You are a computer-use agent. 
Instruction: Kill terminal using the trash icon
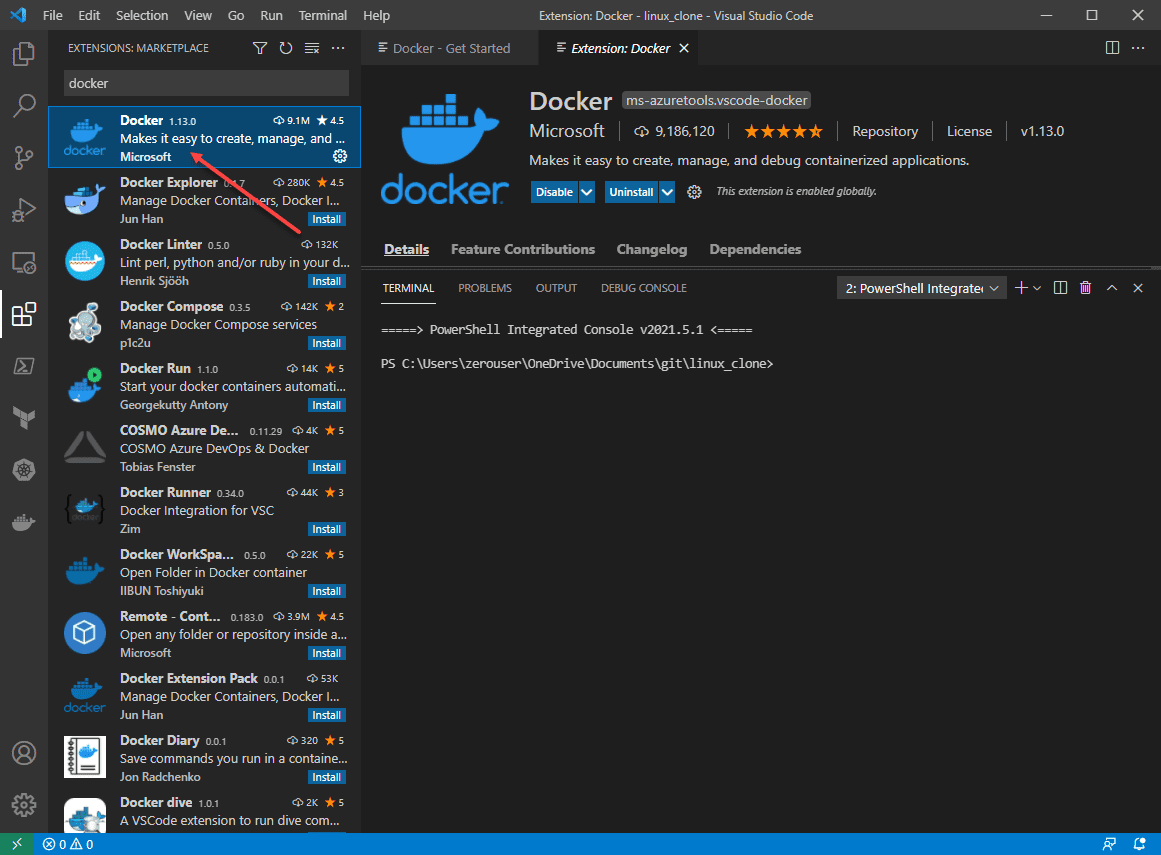click(1086, 288)
